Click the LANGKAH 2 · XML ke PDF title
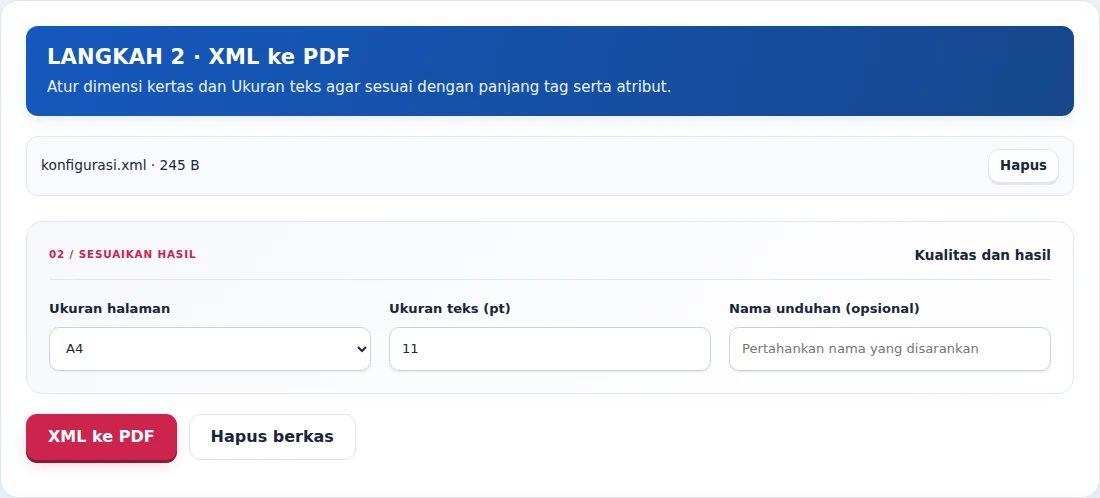The height and width of the screenshot is (498, 1100). (199, 57)
